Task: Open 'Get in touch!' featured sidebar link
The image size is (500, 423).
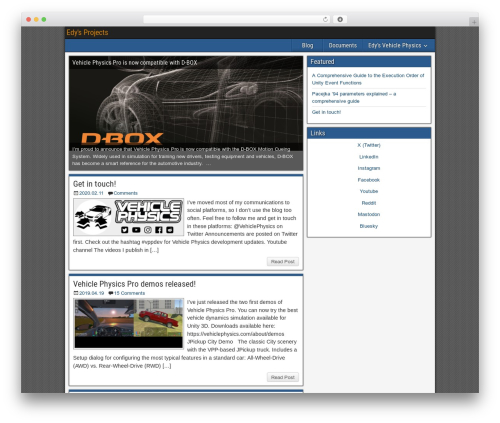Action: [x=326, y=112]
